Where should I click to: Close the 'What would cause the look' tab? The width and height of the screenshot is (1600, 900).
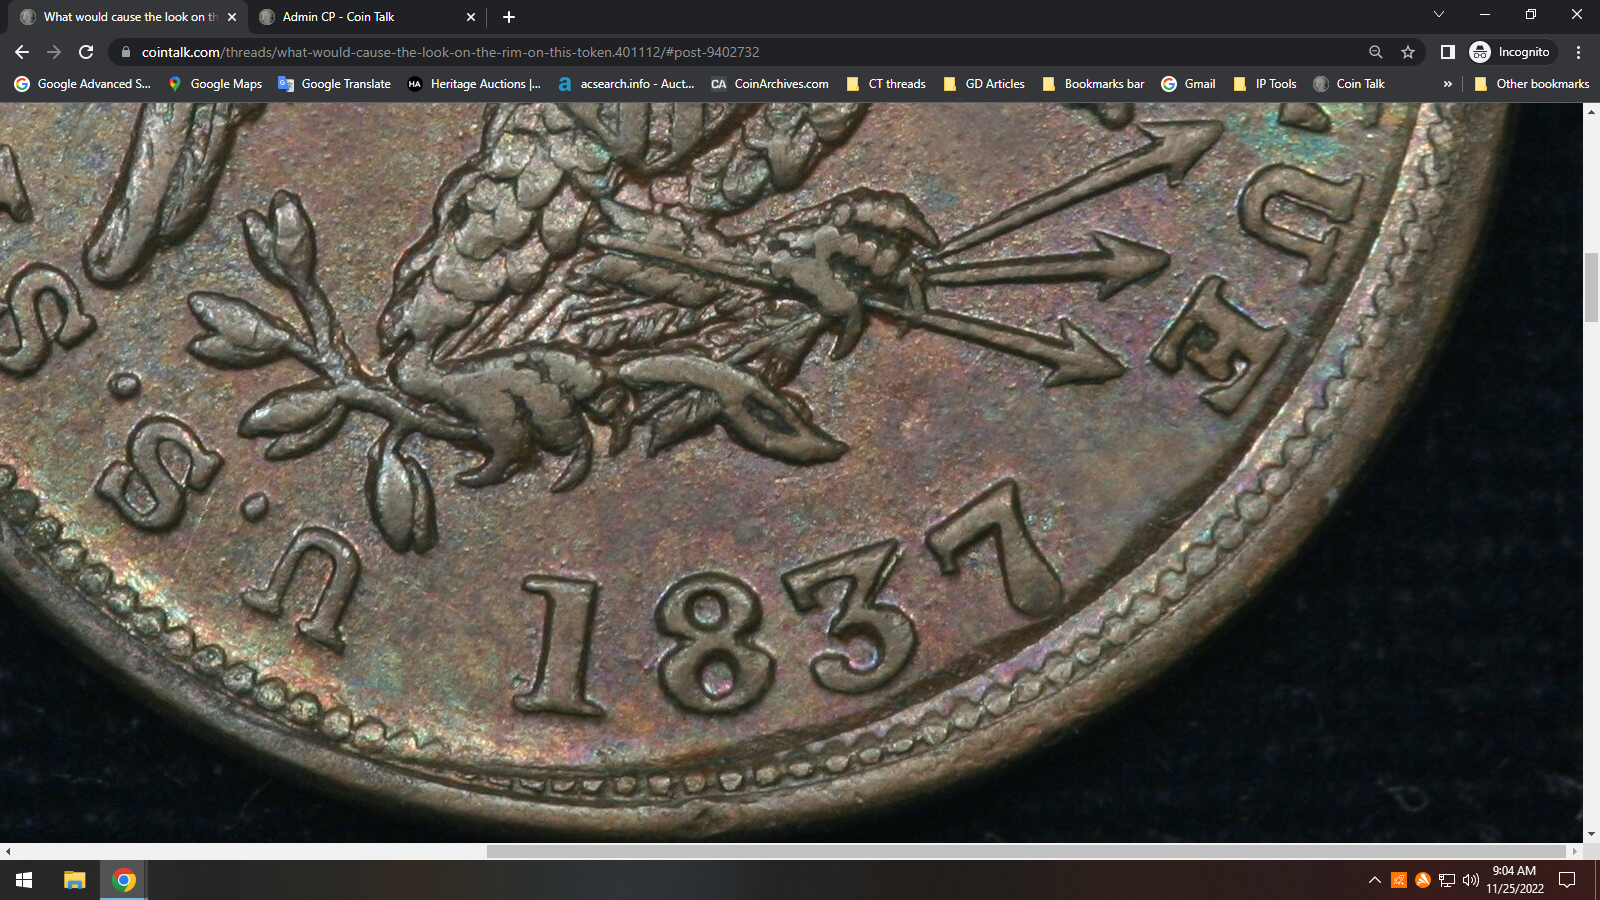(x=232, y=17)
